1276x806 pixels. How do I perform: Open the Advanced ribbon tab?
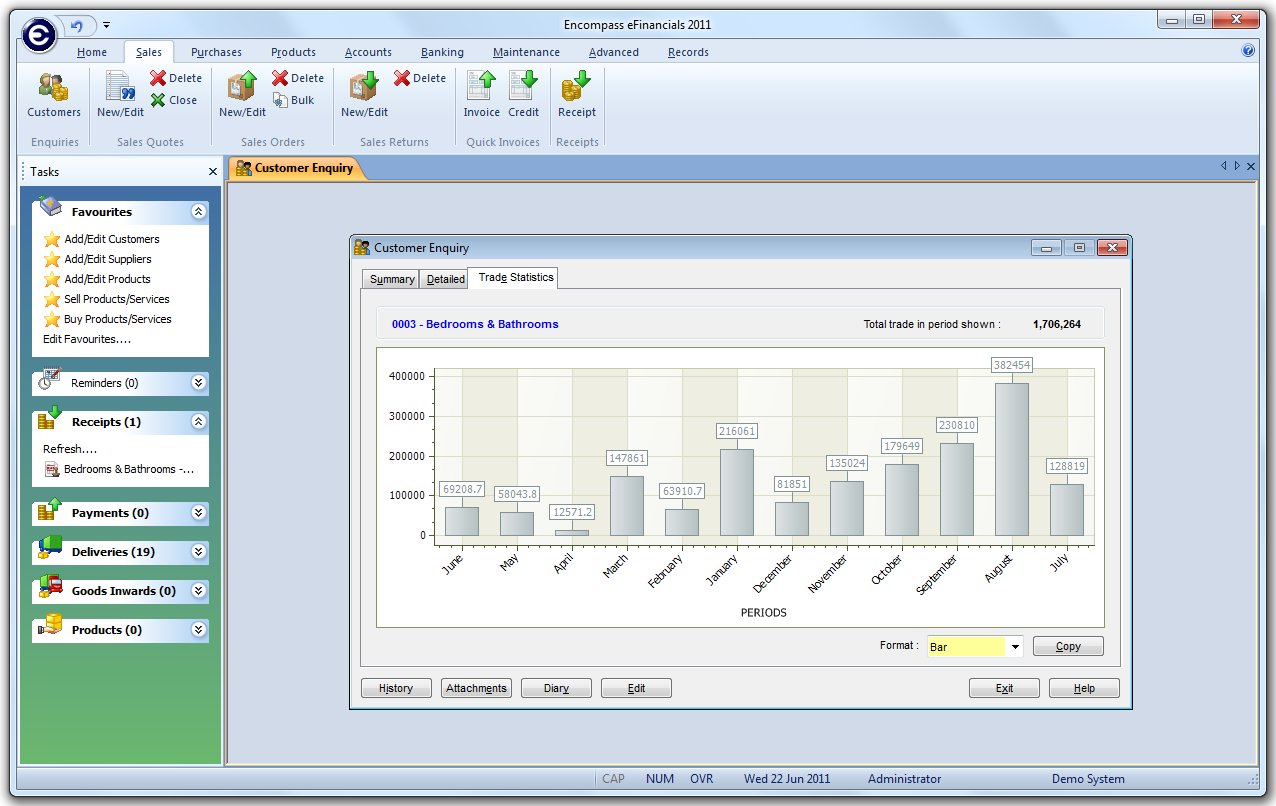(x=614, y=52)
